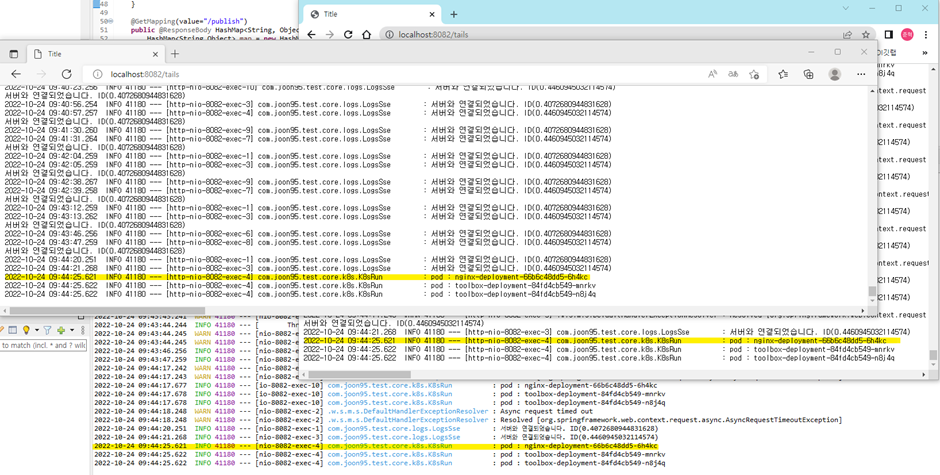Start Read aloud in Edge
This screenshot has width=940, height=475.
712,74
